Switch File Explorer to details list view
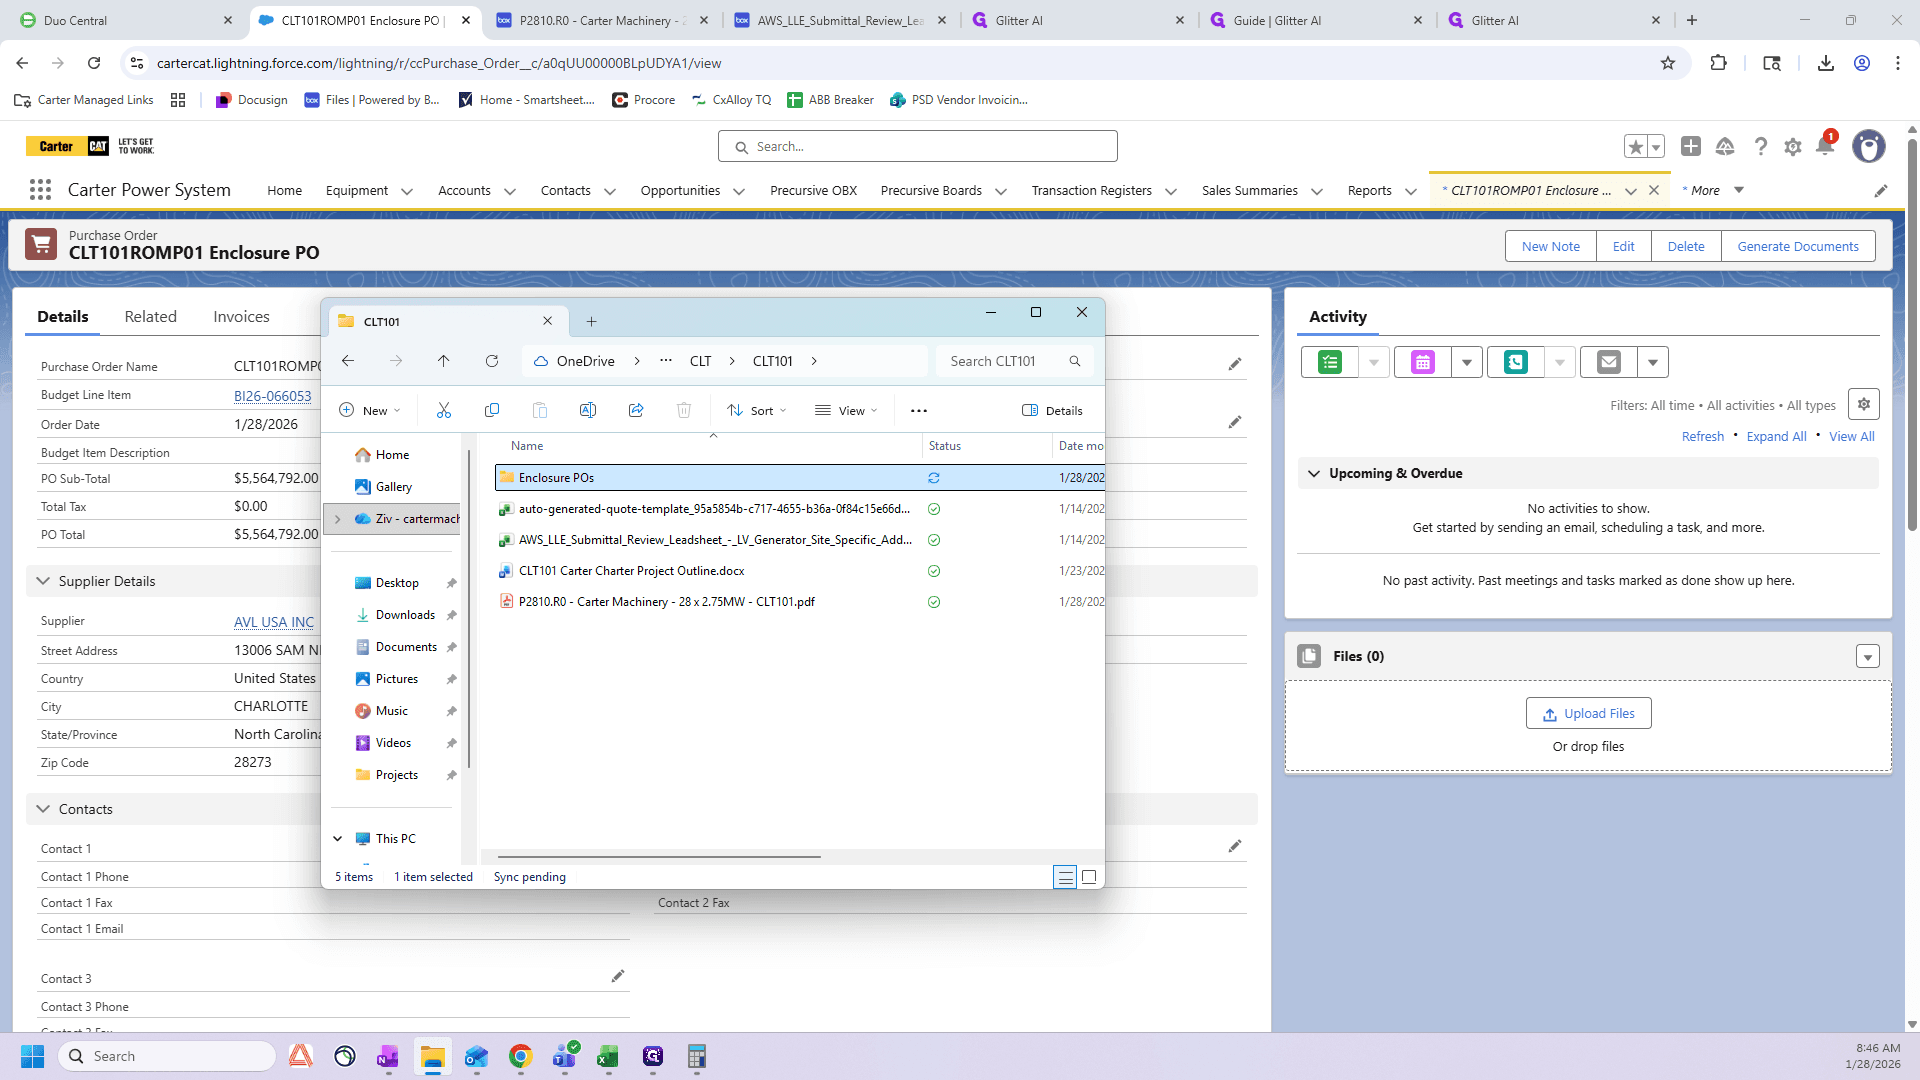Viewport: 1920px width, 1080px height. point(1065,877)
